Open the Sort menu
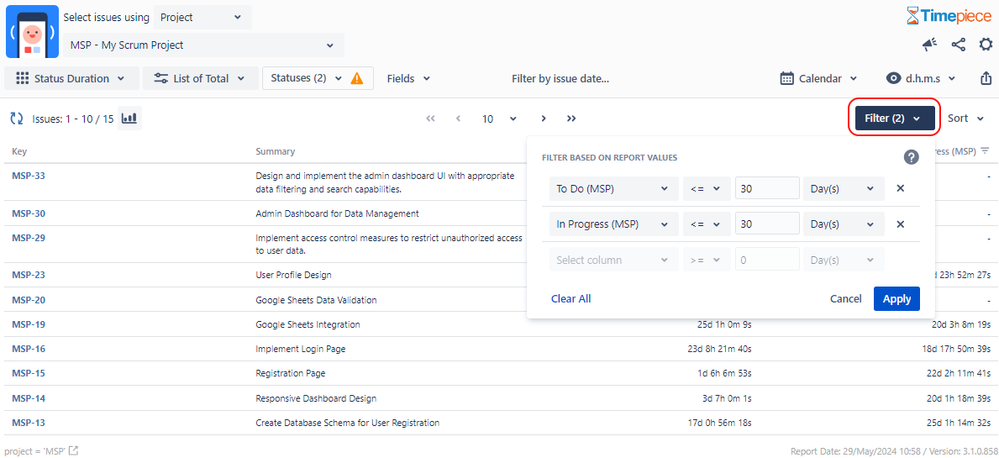This screenshot has width=999, height=458. click(x=966, y=118)
